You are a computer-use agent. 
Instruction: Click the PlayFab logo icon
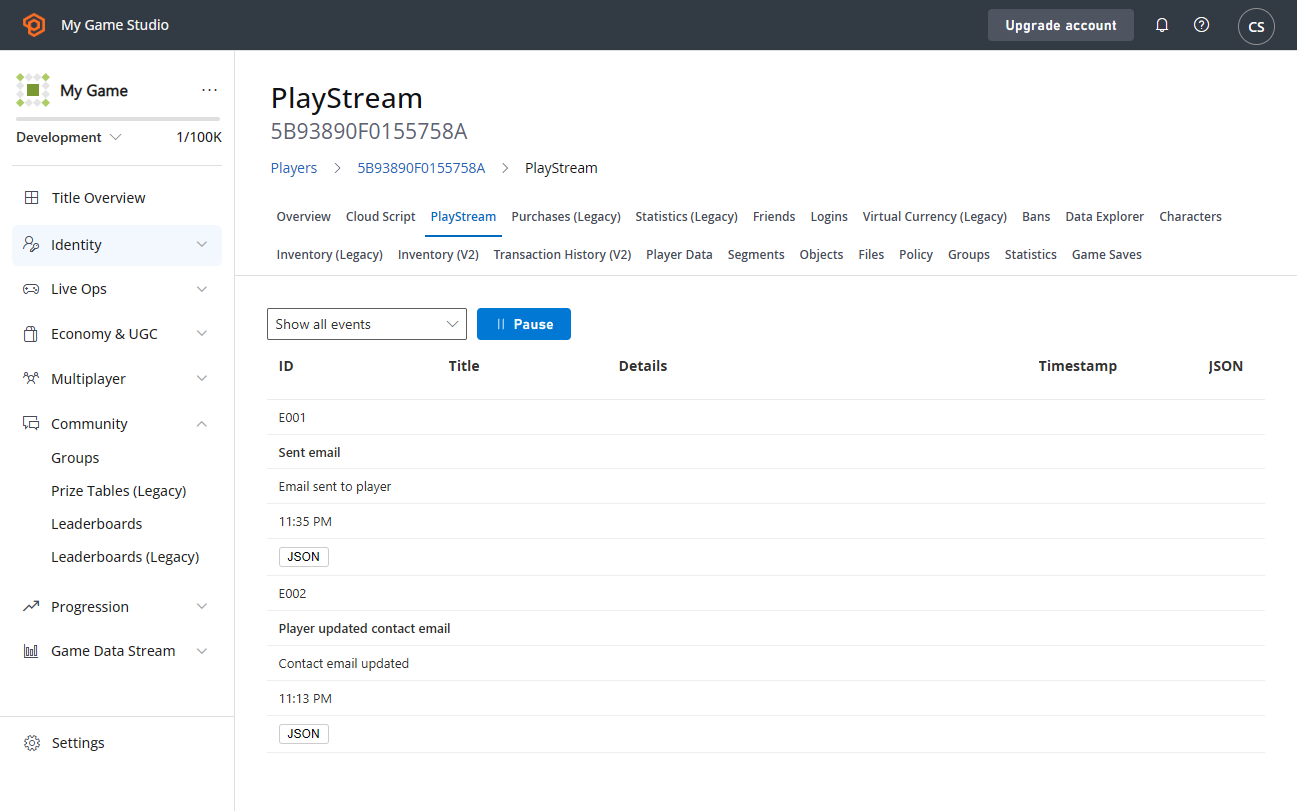[x=35, y=25]
